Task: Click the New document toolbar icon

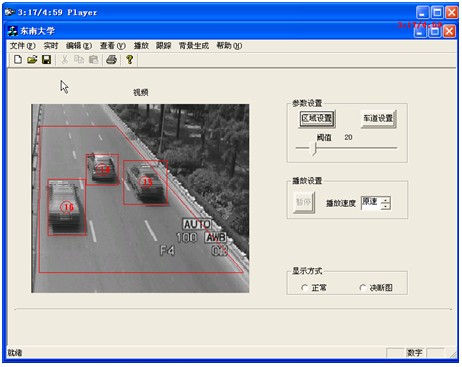Action: tap(18, 60)
